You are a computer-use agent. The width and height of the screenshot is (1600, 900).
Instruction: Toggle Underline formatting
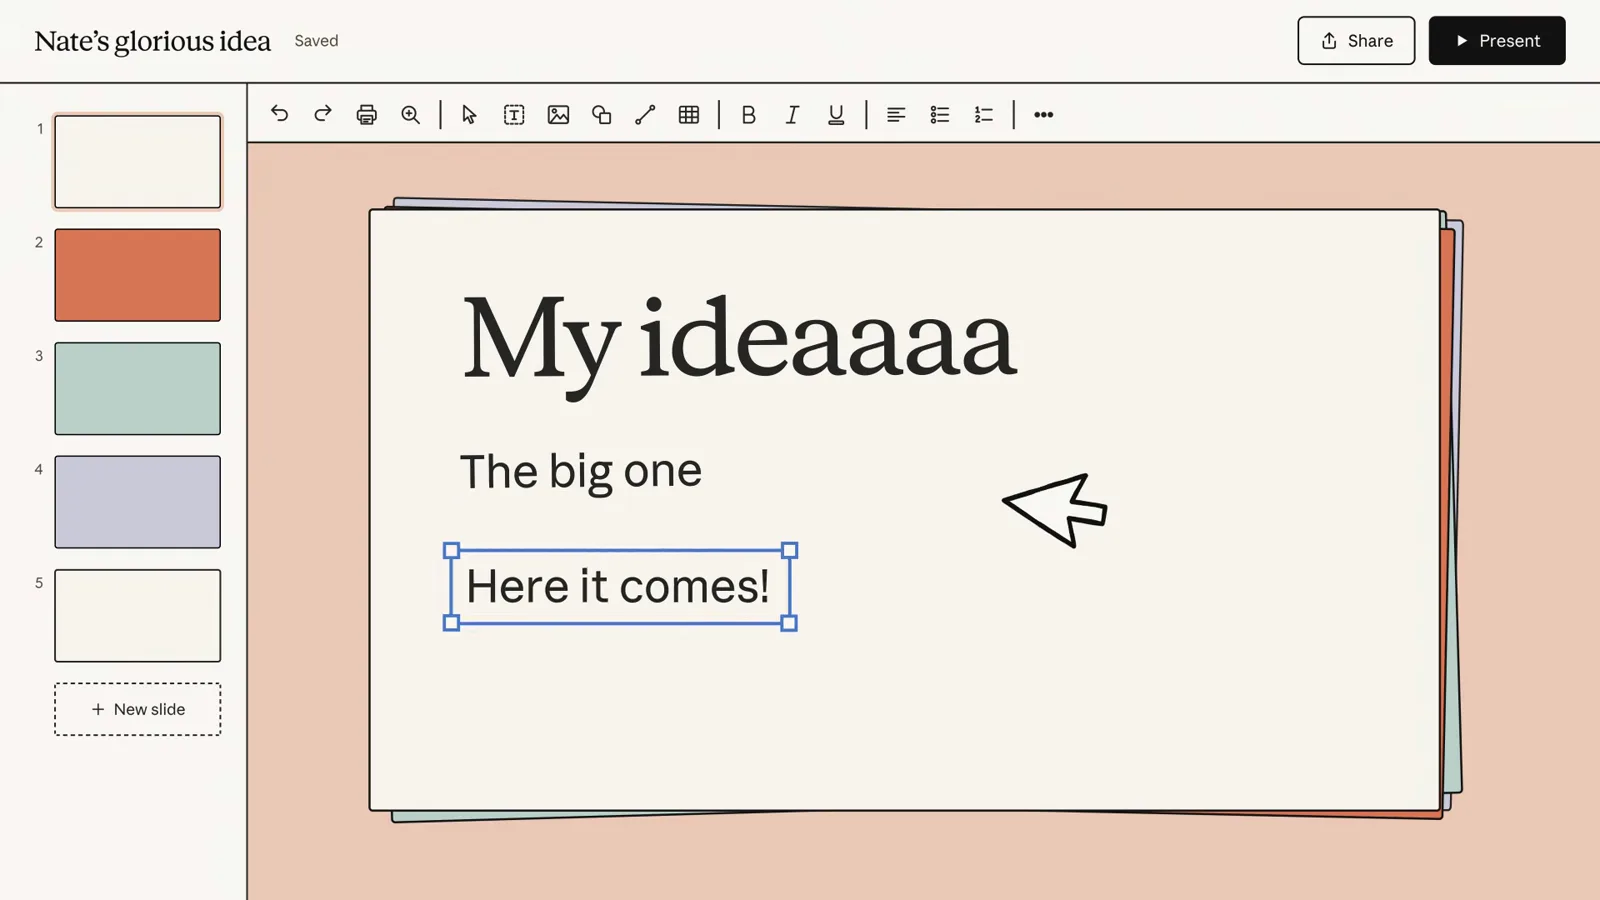pos(836,114)
